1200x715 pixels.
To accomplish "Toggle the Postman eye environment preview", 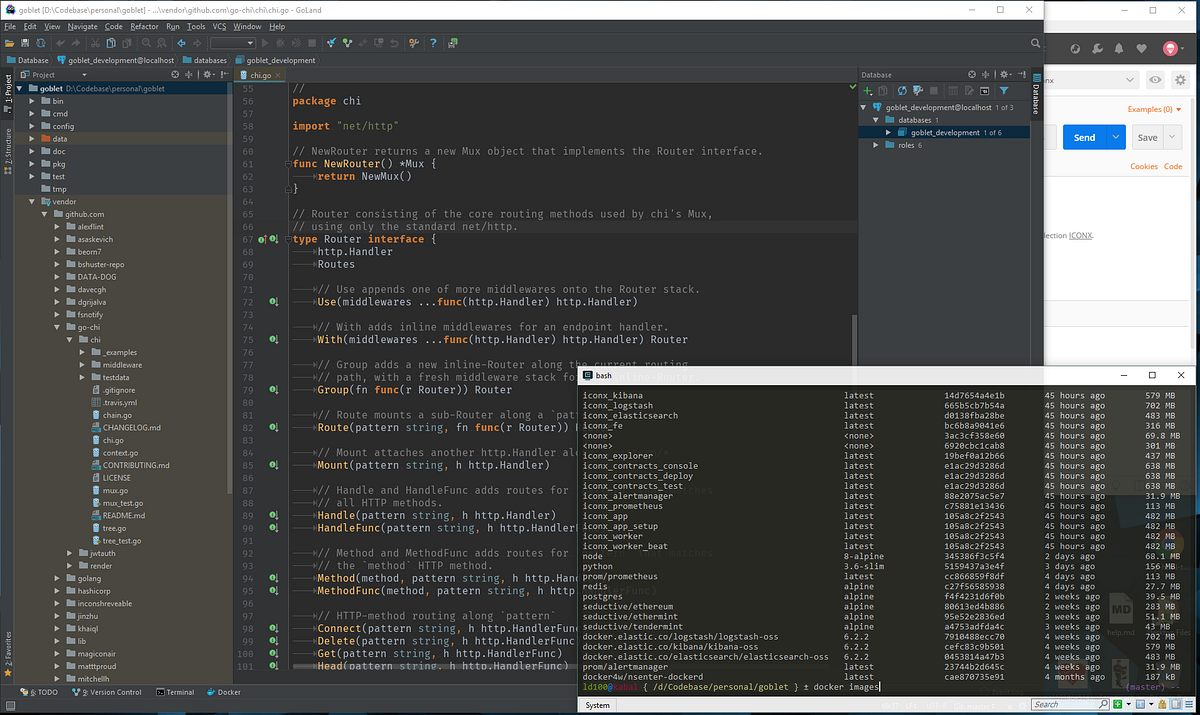I will pyautogui.click(x=1155, y=80).
